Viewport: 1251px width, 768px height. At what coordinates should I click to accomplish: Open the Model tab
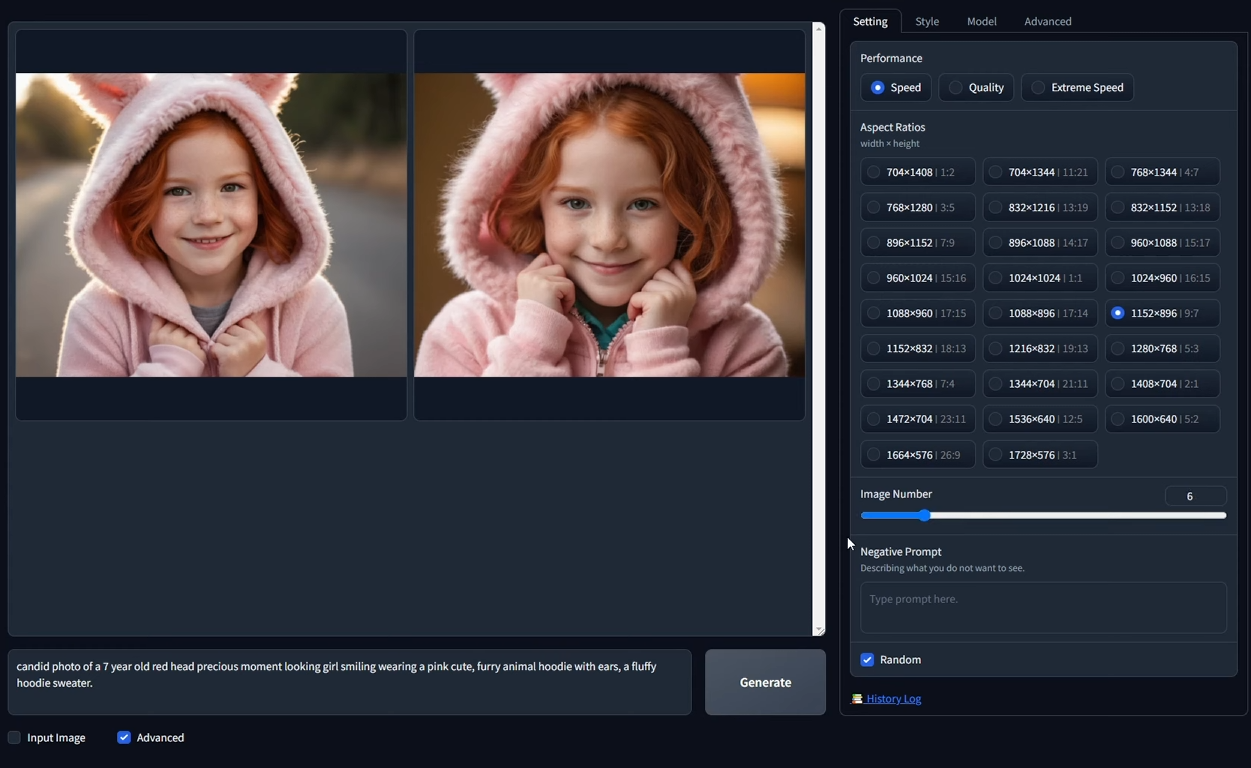pos(981,21)
